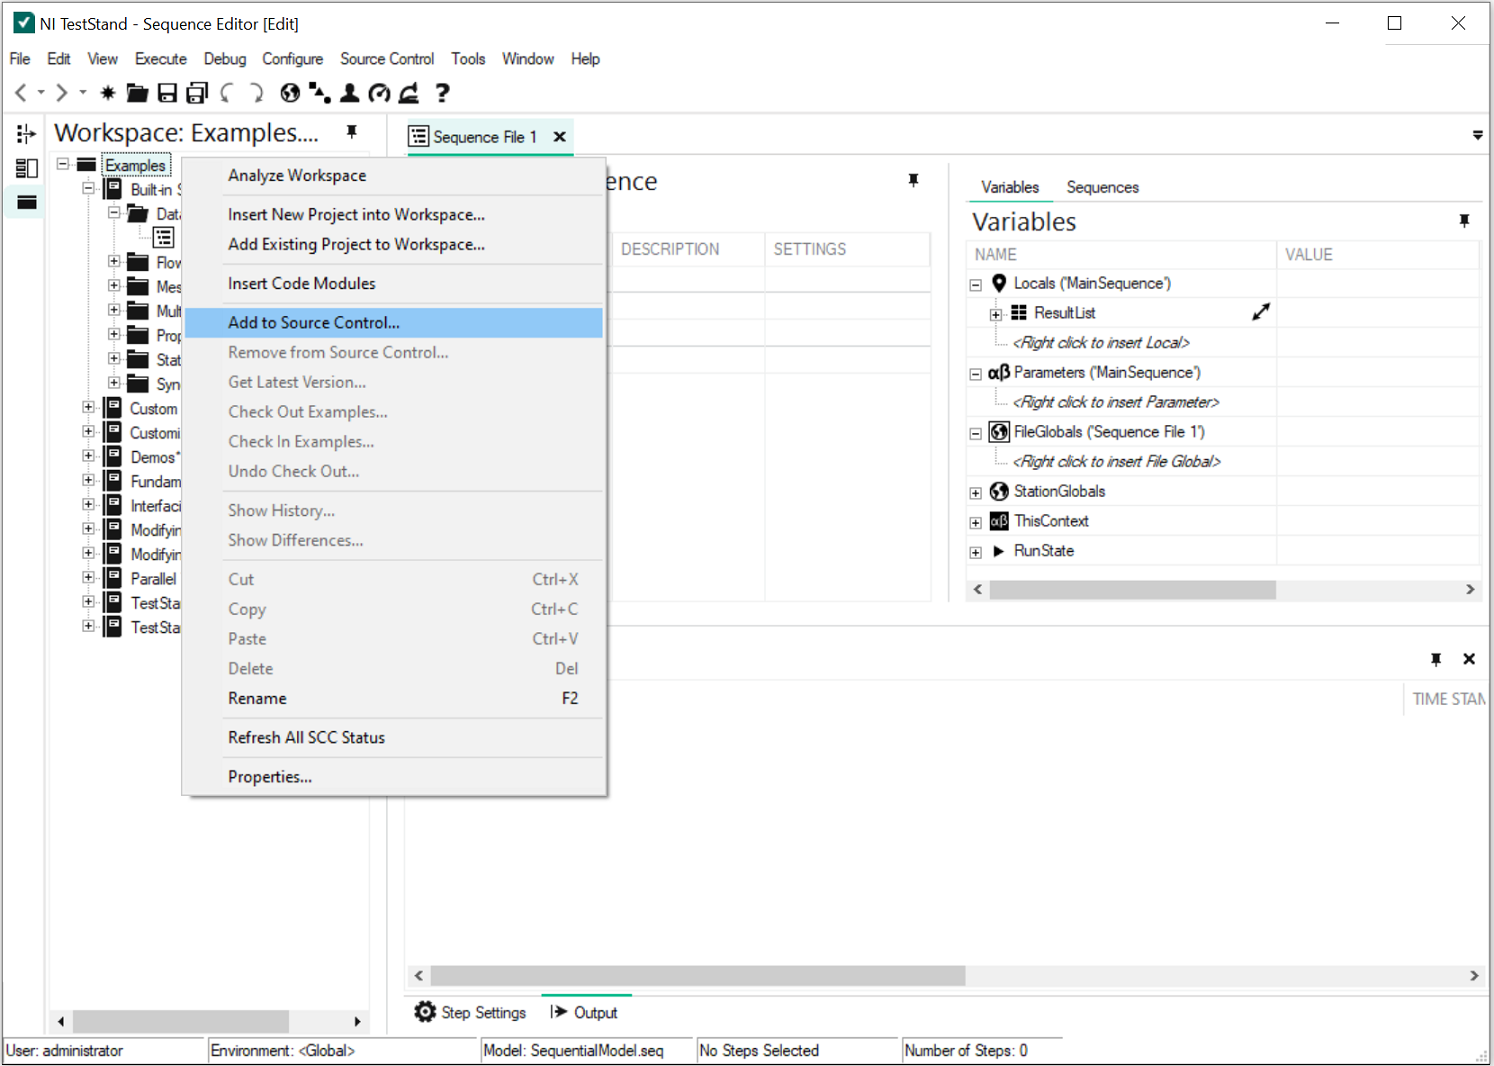Click the microscope icon in toolbar

point(409,93)
